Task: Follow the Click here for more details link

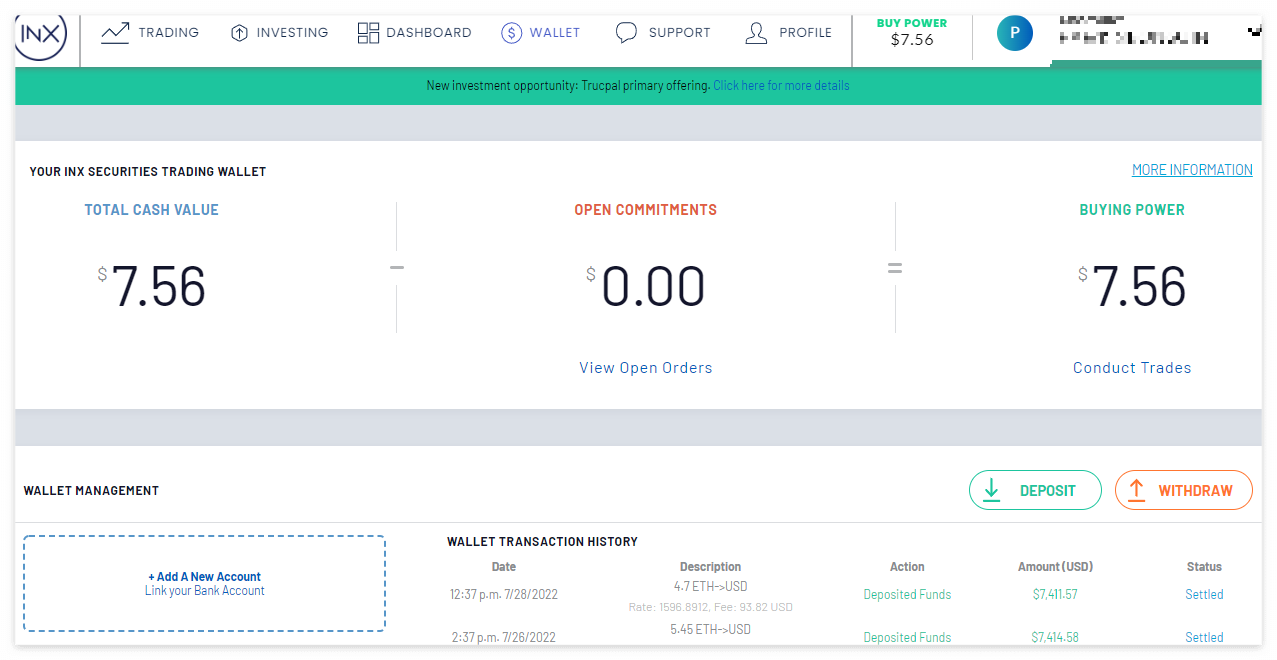Action: 781,86
